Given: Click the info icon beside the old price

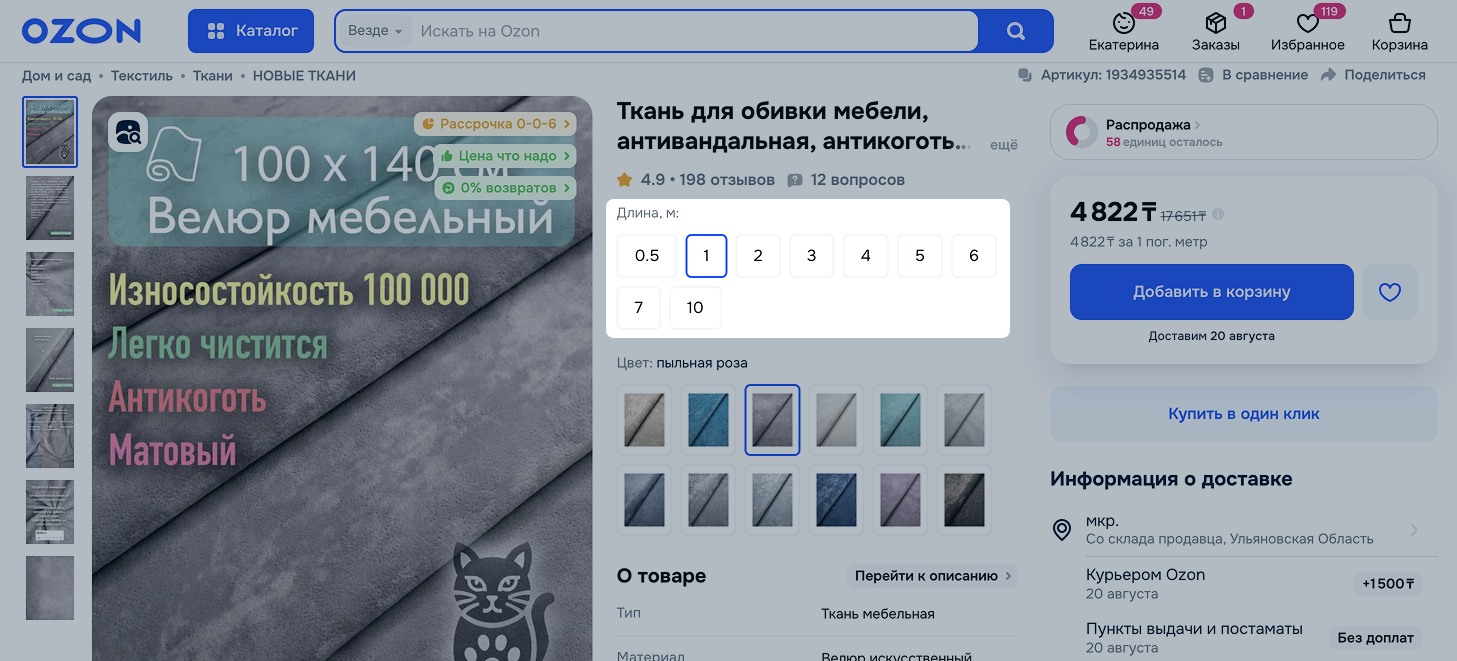Looking at the screenshot, I should (x=1218, y=214).
